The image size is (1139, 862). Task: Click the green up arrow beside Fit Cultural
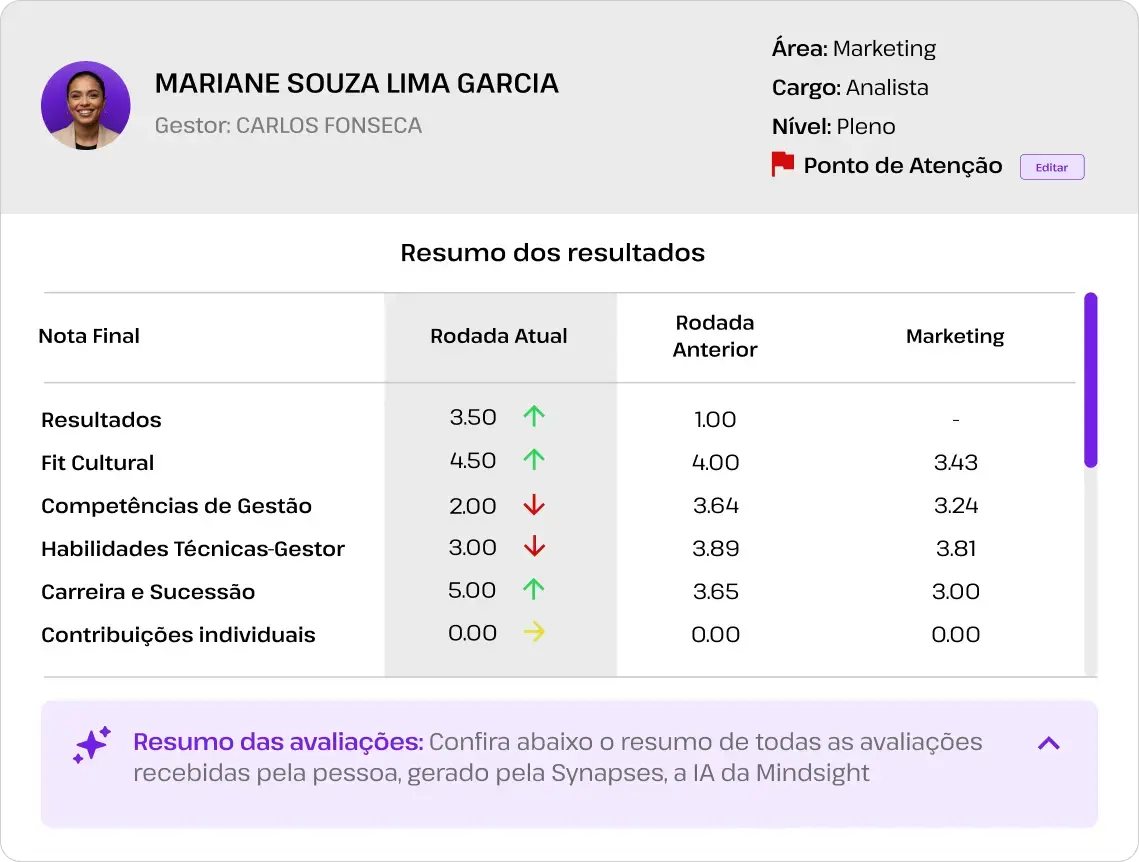(532, 460)
